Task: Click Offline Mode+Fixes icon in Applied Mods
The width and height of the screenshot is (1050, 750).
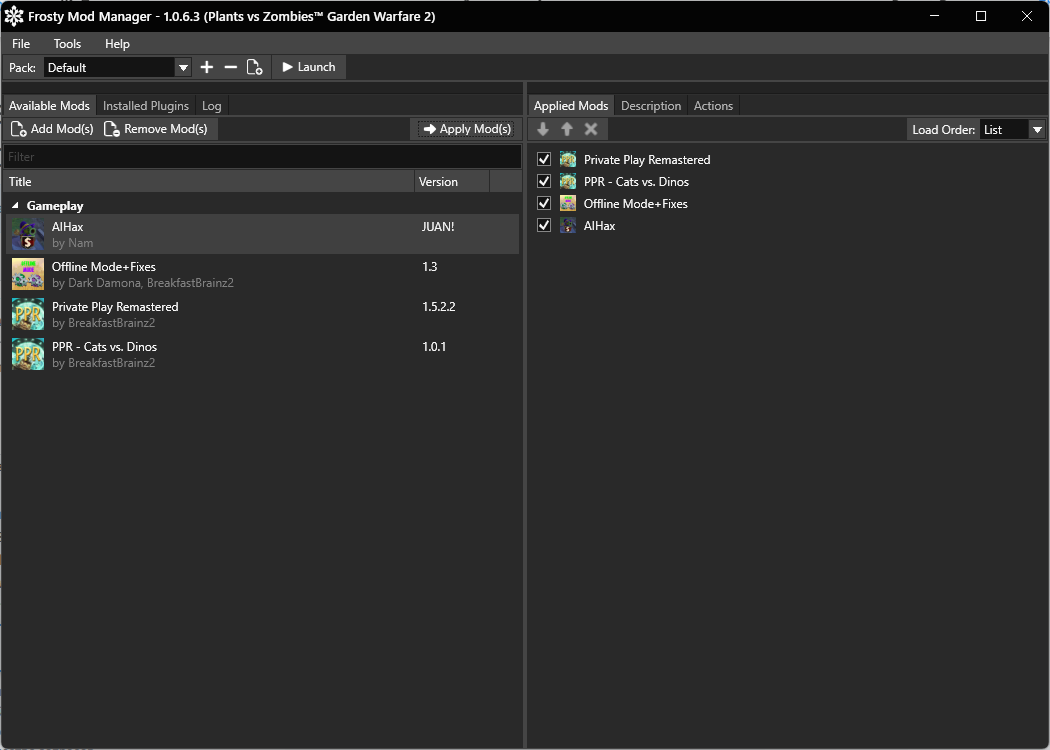Action: click(x=568, y=204)
